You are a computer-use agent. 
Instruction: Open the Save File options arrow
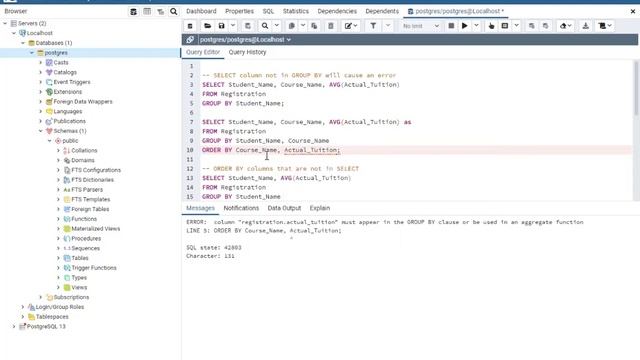233,26
